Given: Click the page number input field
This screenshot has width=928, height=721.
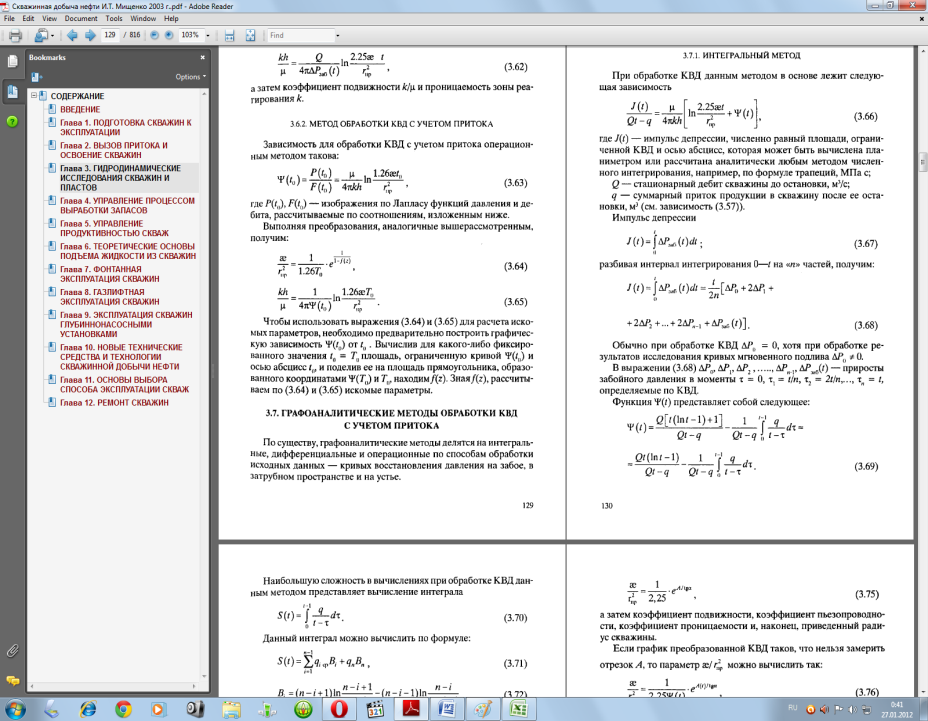Looking at the screenshot, I should tap(111, 36).
